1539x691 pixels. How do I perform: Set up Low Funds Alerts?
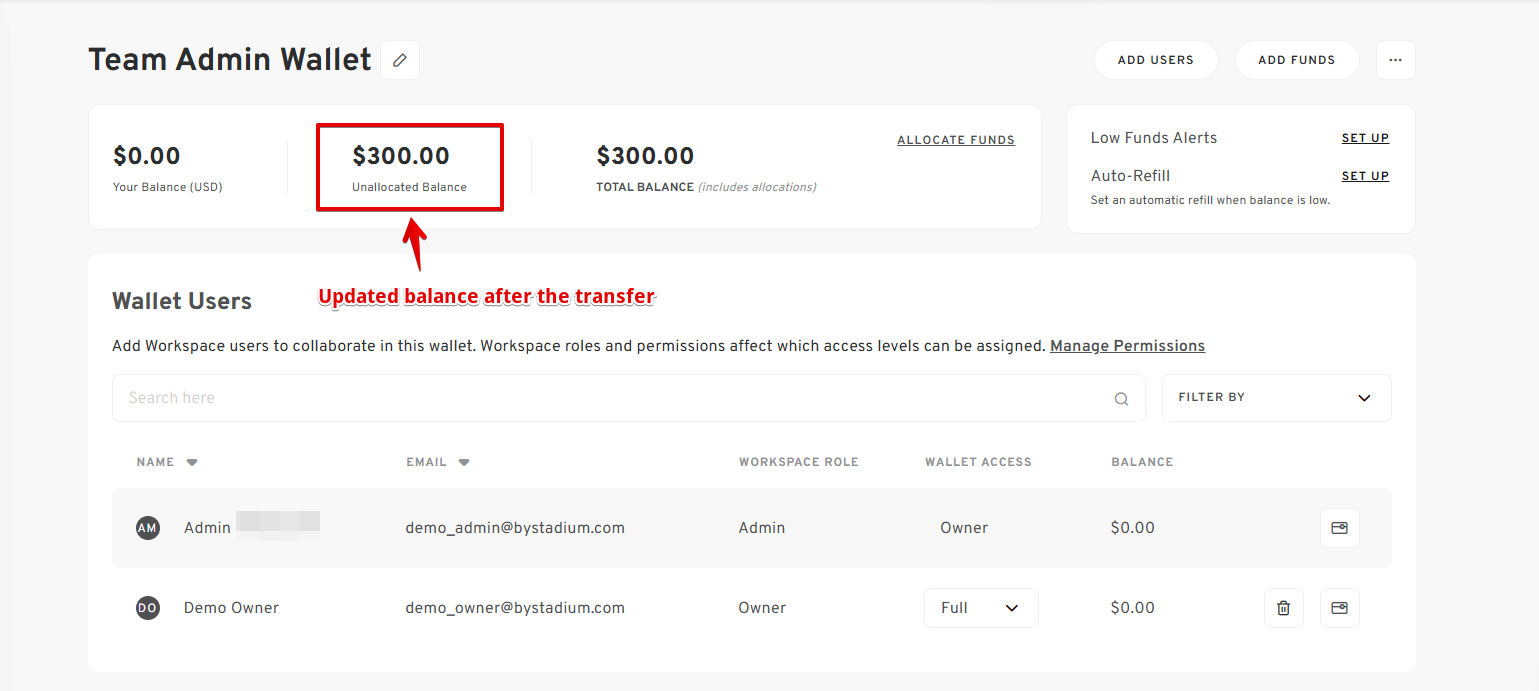pos(1365,138)
